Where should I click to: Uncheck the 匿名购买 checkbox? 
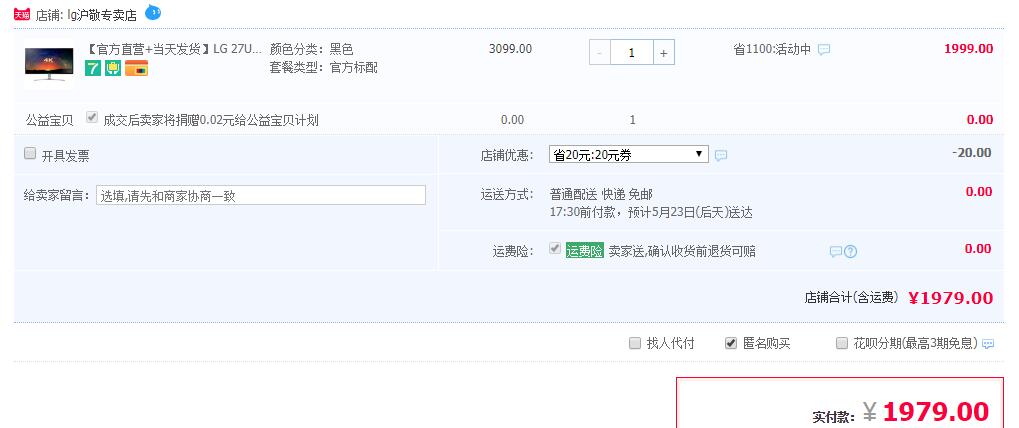(x=731, y=343)
